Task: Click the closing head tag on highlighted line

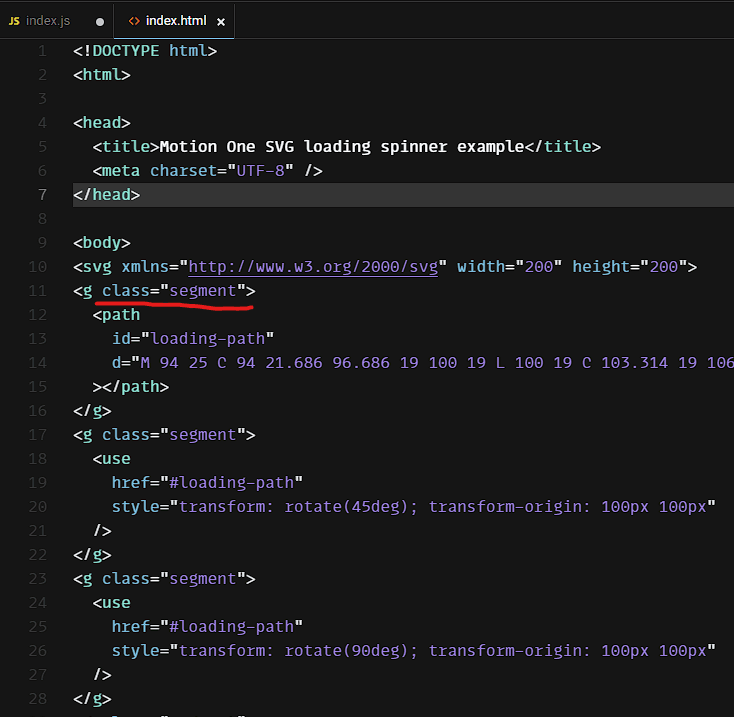Action: click(107, 195)
